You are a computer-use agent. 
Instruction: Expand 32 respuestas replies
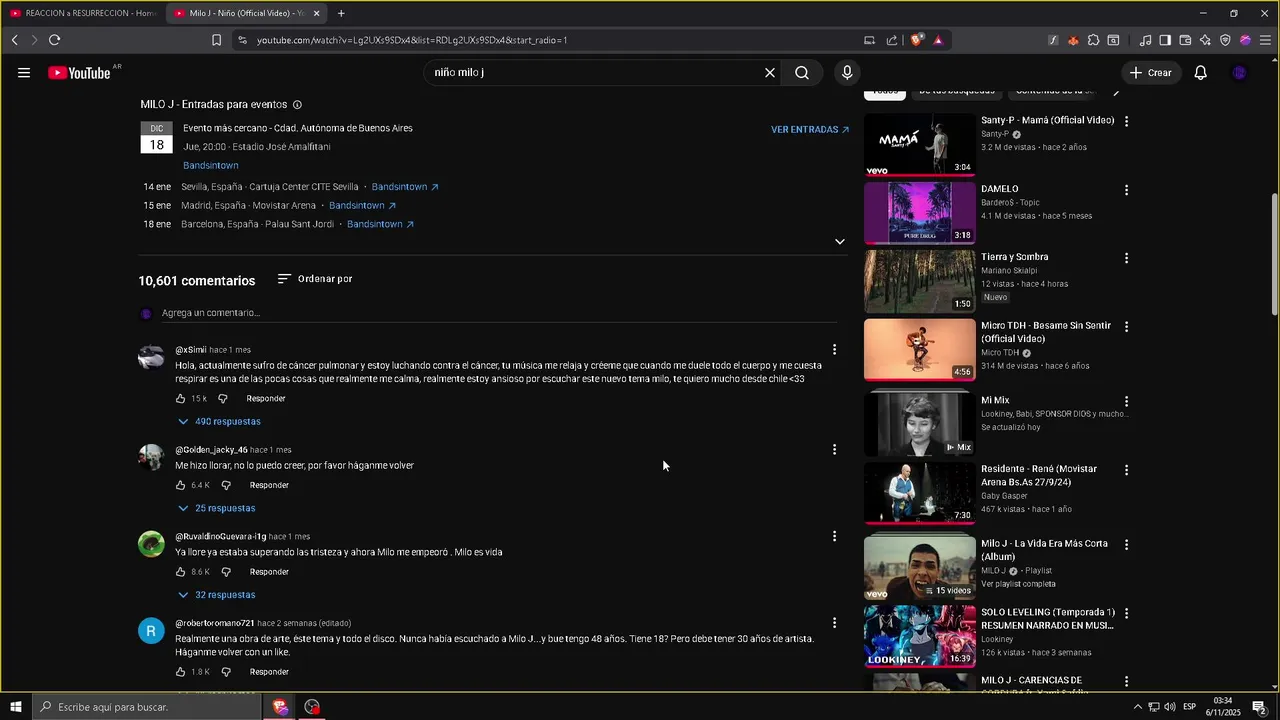tap(216, 596)
